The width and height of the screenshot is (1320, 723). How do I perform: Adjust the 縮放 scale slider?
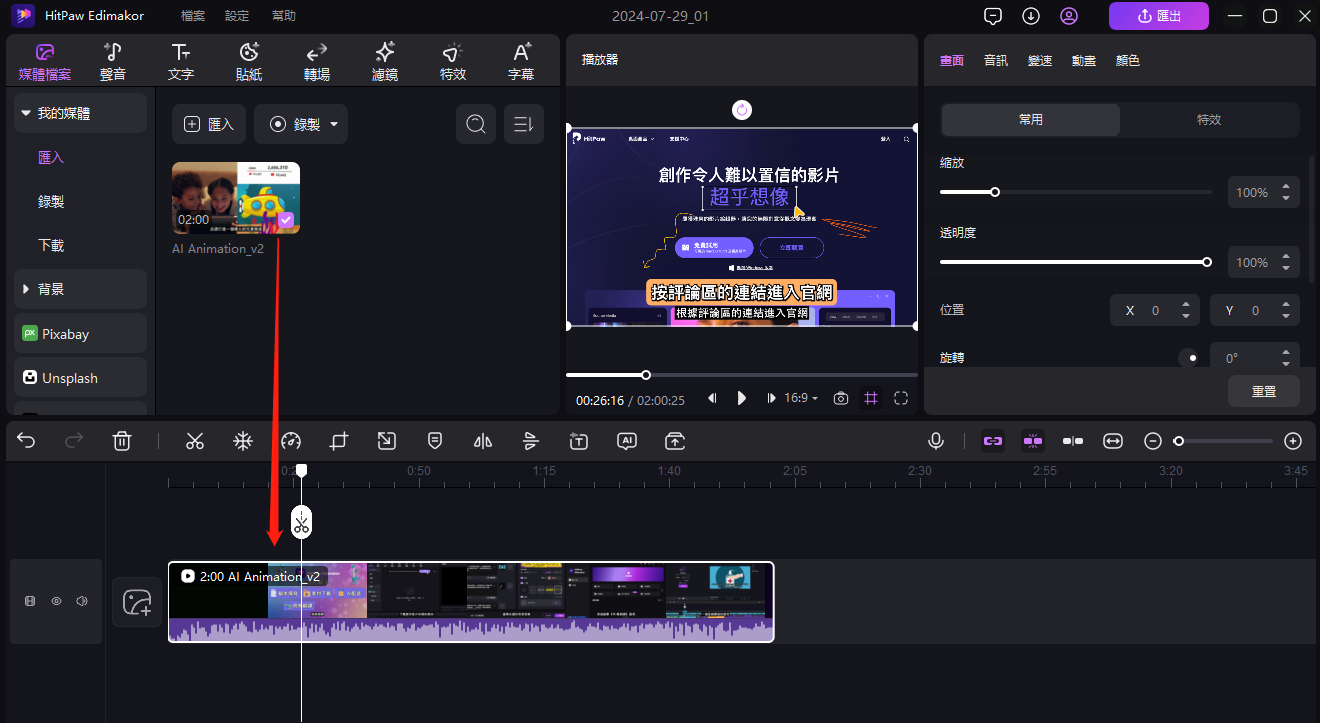pyautogui.click(x=1076, y=192)
